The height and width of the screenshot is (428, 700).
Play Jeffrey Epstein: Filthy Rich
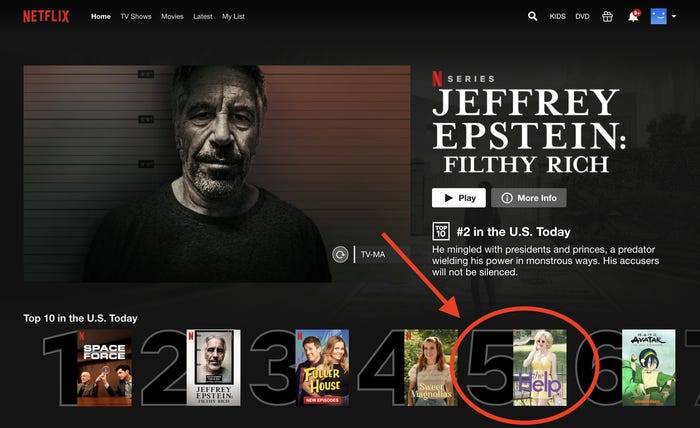458,198
